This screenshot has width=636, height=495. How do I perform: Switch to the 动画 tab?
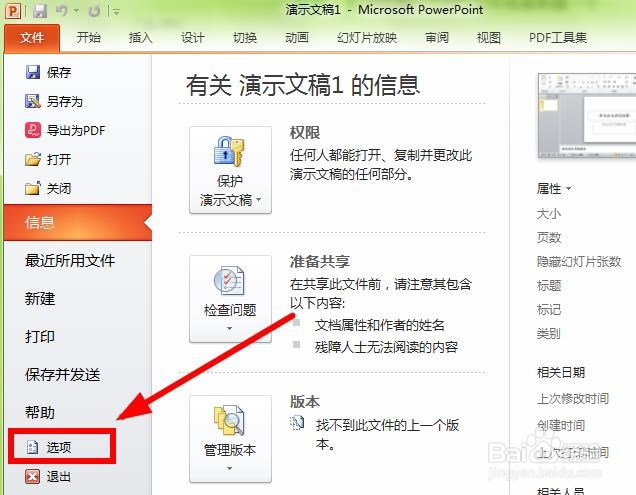click(x=297, y=38)
